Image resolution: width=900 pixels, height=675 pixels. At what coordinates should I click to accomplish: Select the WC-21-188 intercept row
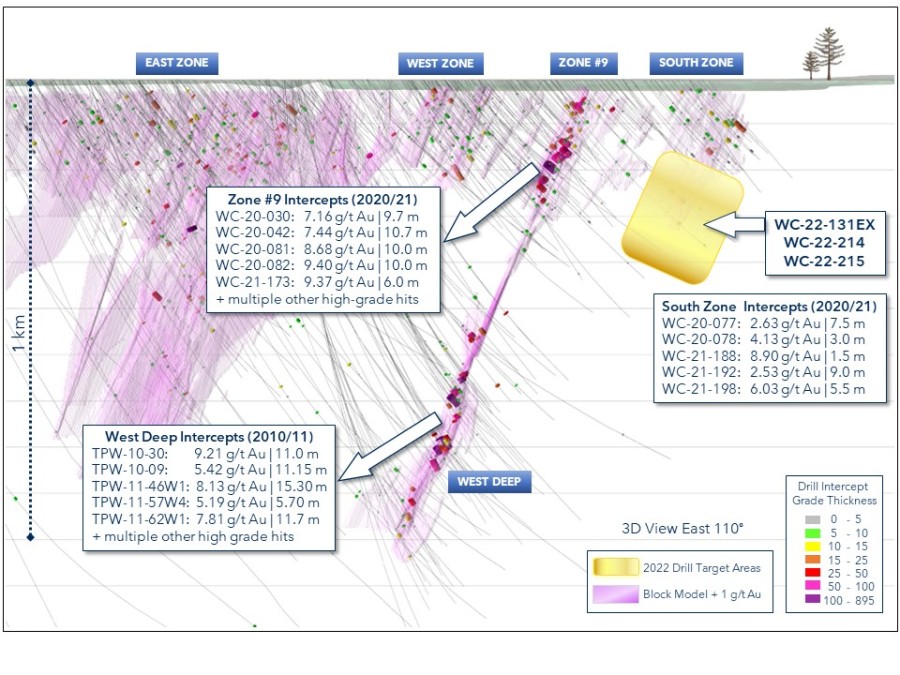[763, 356]
